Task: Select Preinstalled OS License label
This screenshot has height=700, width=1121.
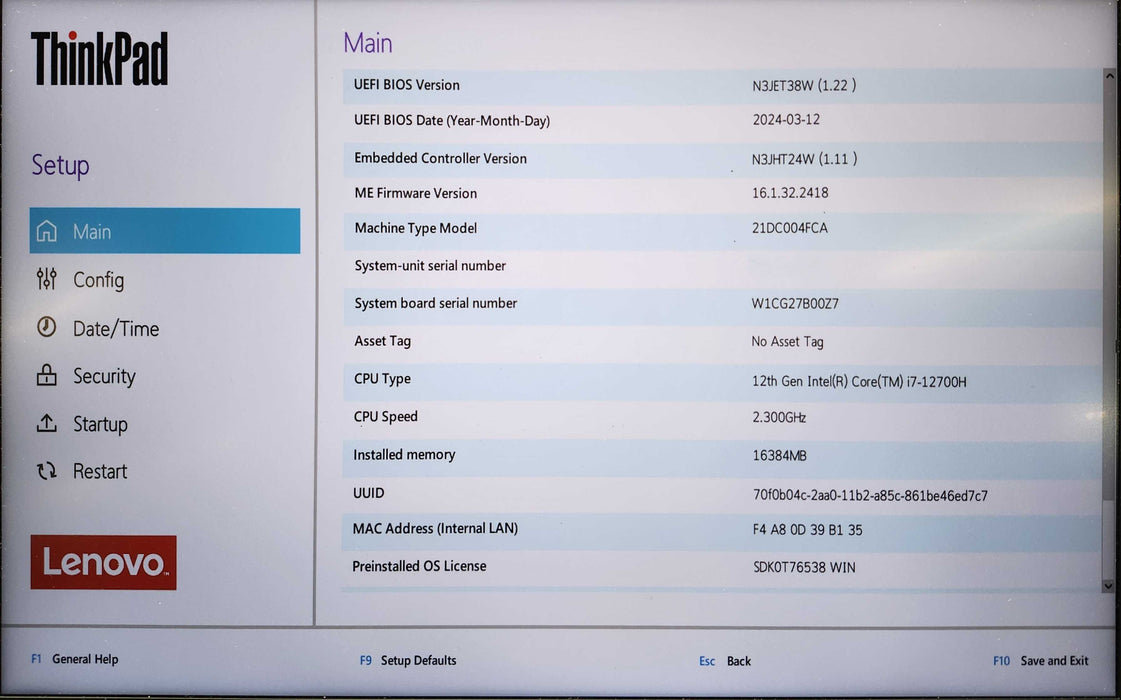Action: coord(419,566)
